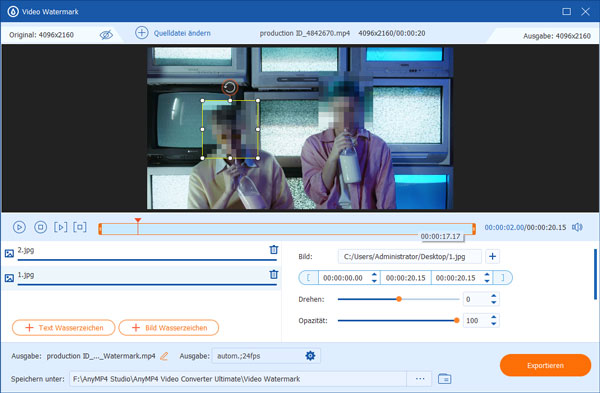The image size is (600, 393).
Task: Play the video preview
Action: click(19, 227)
